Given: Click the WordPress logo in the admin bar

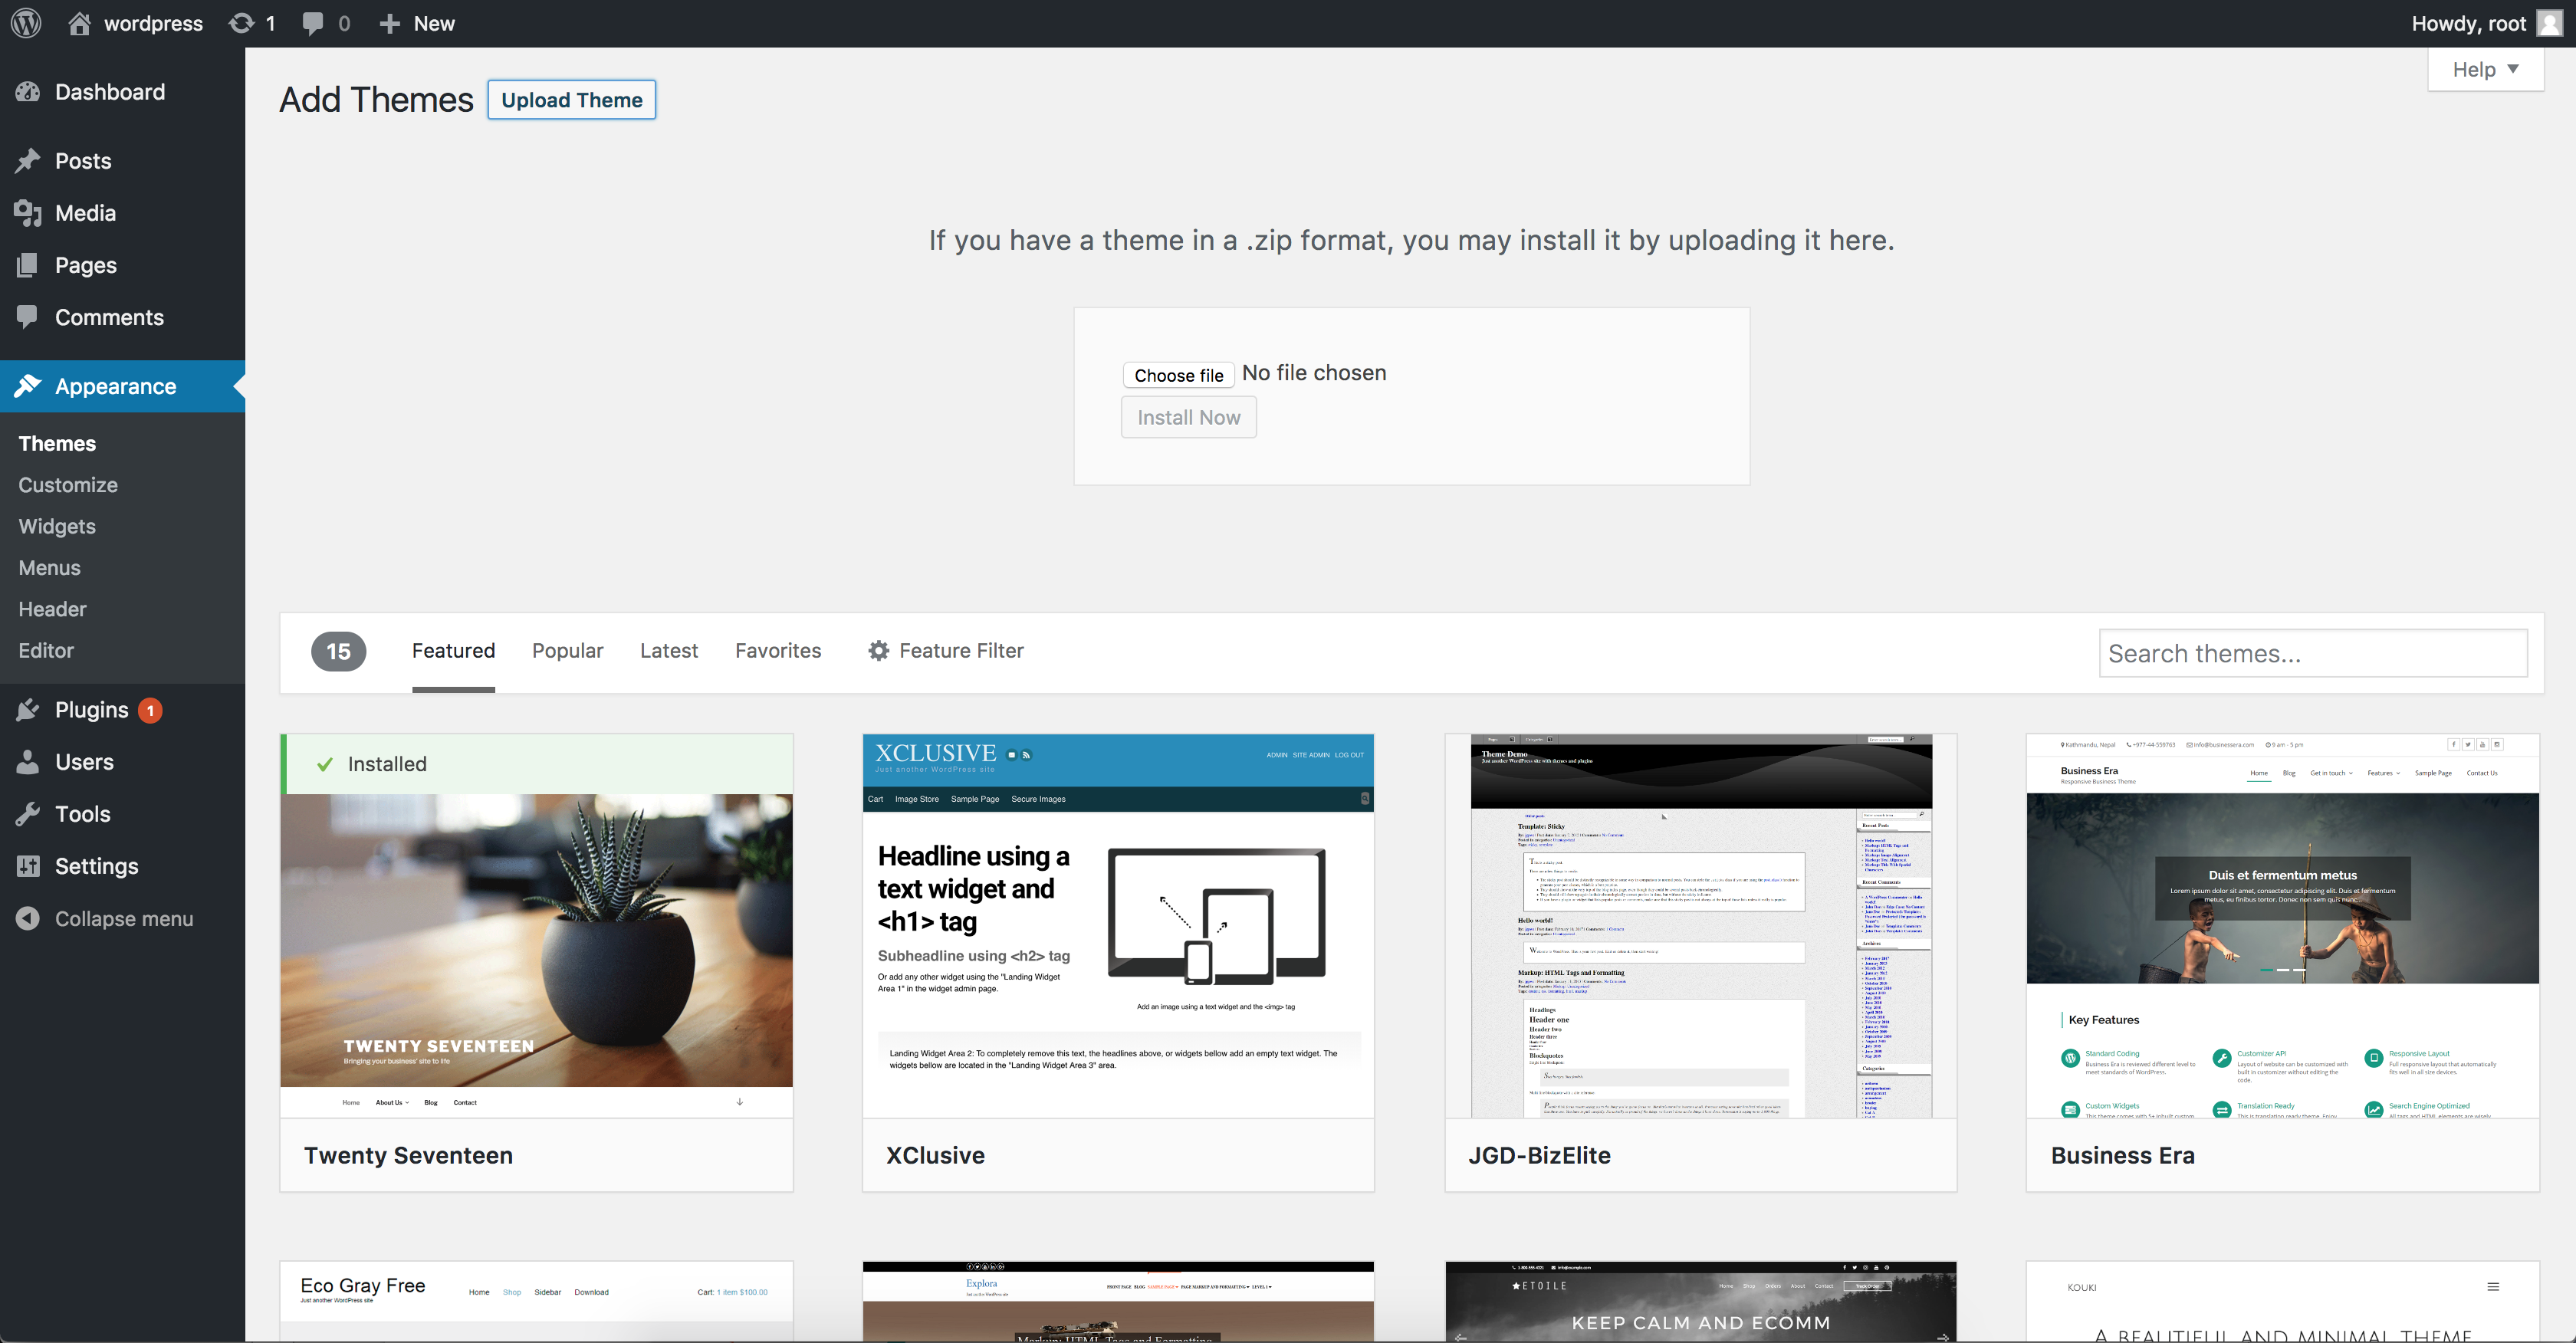Looking at the screenshot, I should 25,22.
